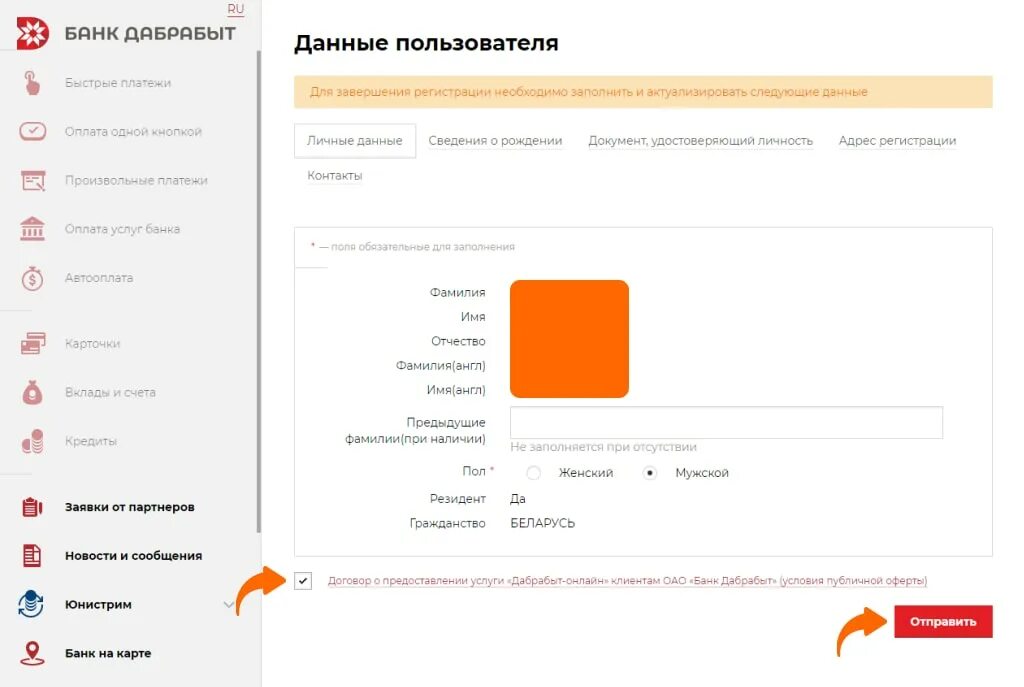The width and height of the screenshot is (1024, 687).
Task: Click Автооплата menu label
Action: click(99, 278)
